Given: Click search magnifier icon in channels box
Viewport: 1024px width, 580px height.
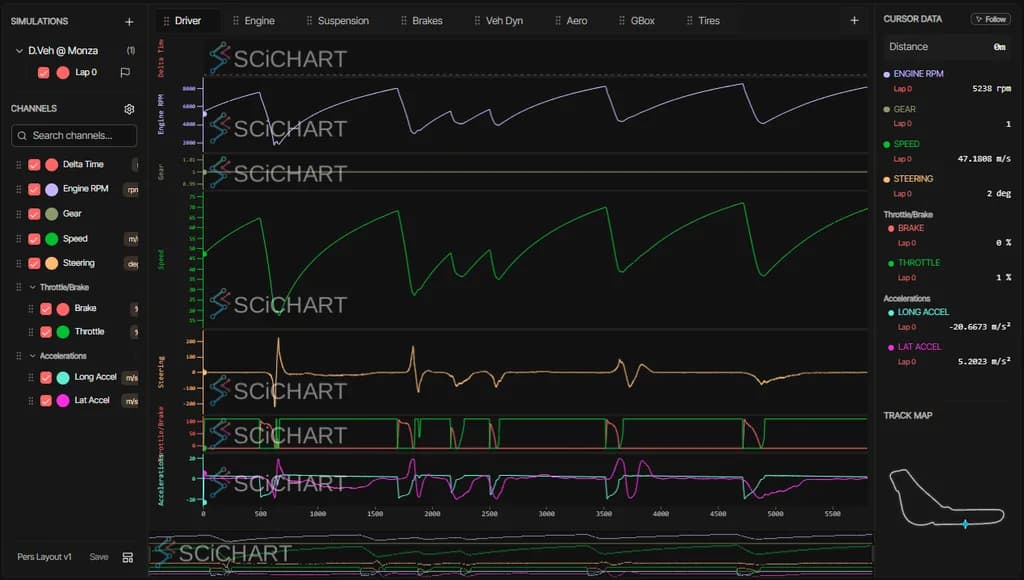Looking at the screenshot, I should point(22,136).
